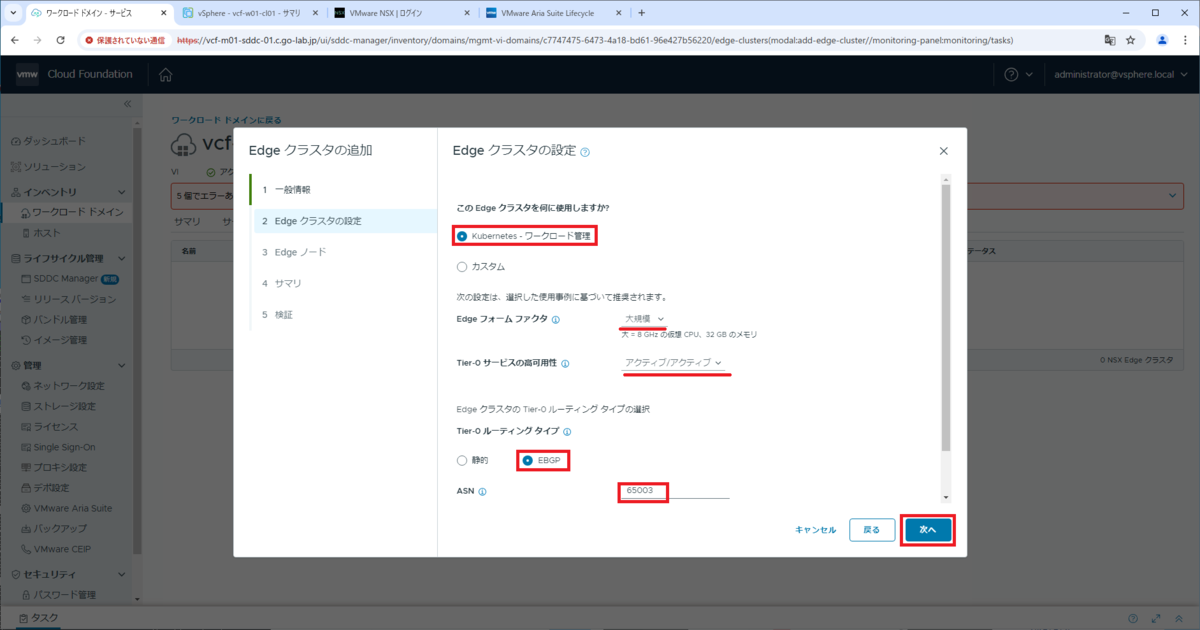Select the EBGP routing type radio
Viewport: 1200px width, 630px height.
click(x=528, y=461)
